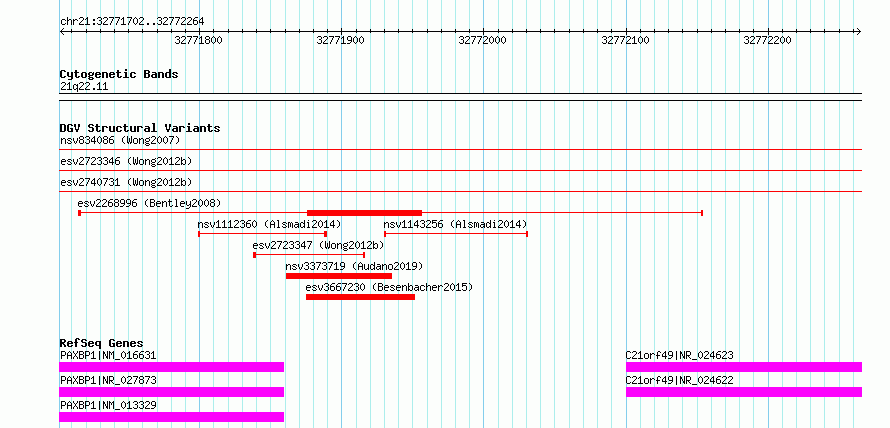890x428 pixels.
Task: Select the esv2723347 (Wong2012b) variant label
Action: (318, 245)
